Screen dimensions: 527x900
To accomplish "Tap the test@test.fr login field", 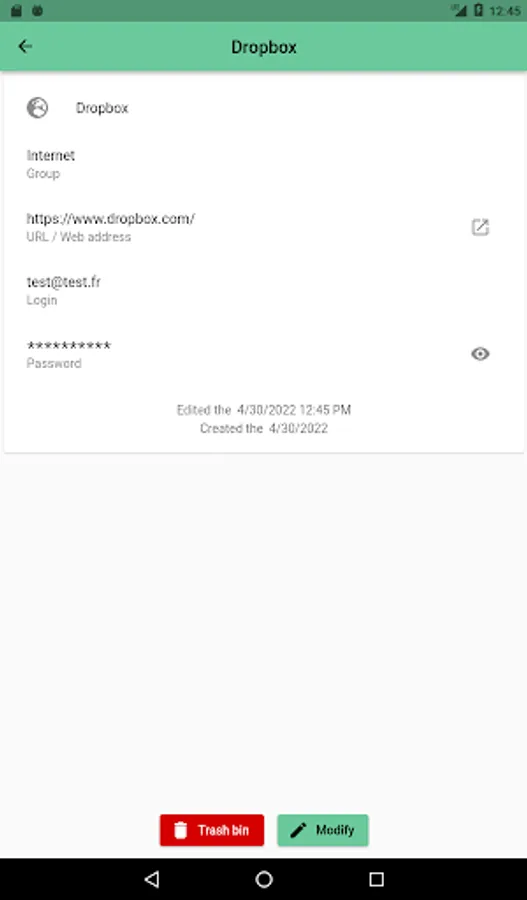I will [64, 282].
